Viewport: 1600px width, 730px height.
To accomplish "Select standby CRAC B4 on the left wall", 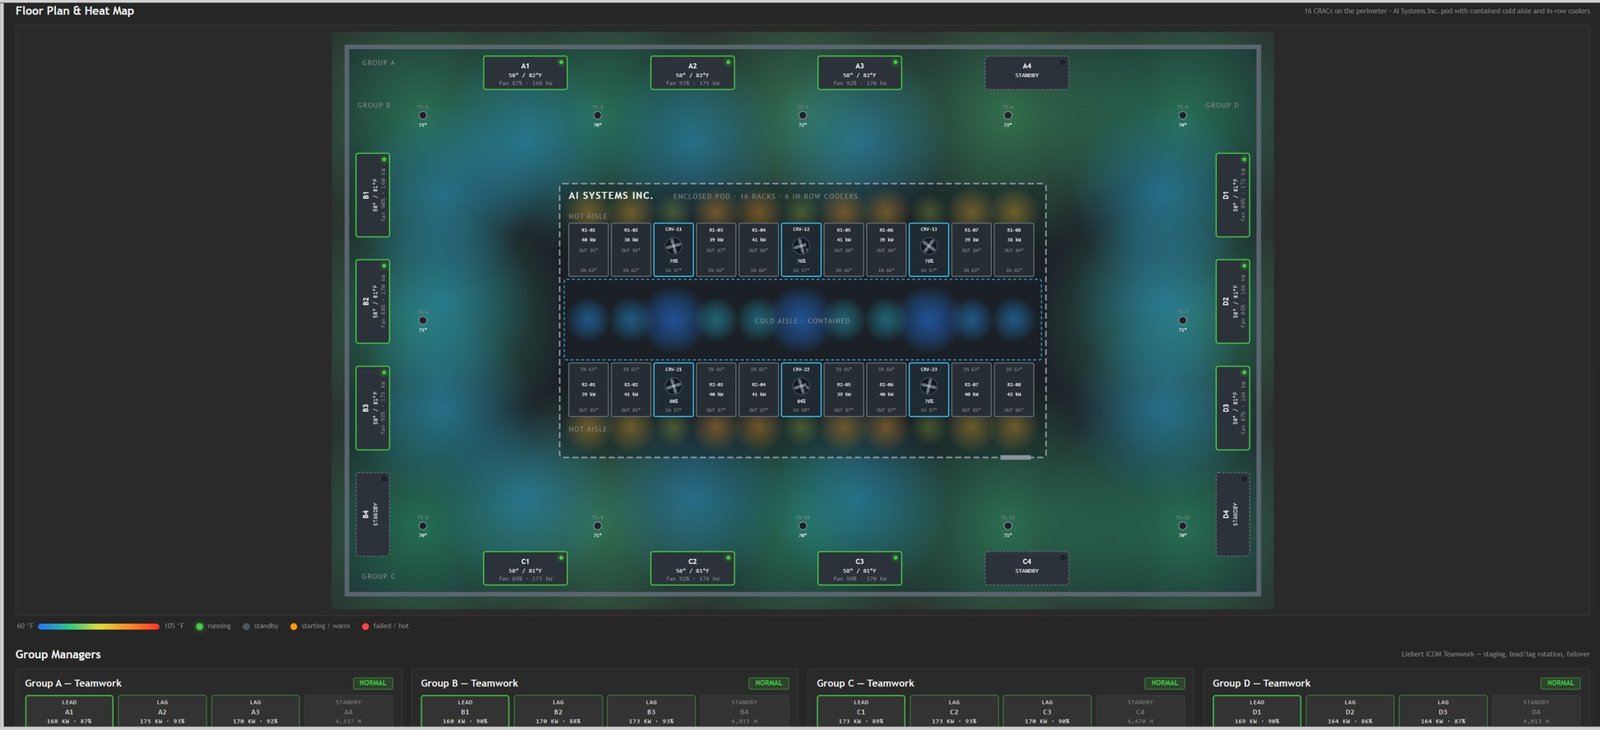I will tap(373, 514).
